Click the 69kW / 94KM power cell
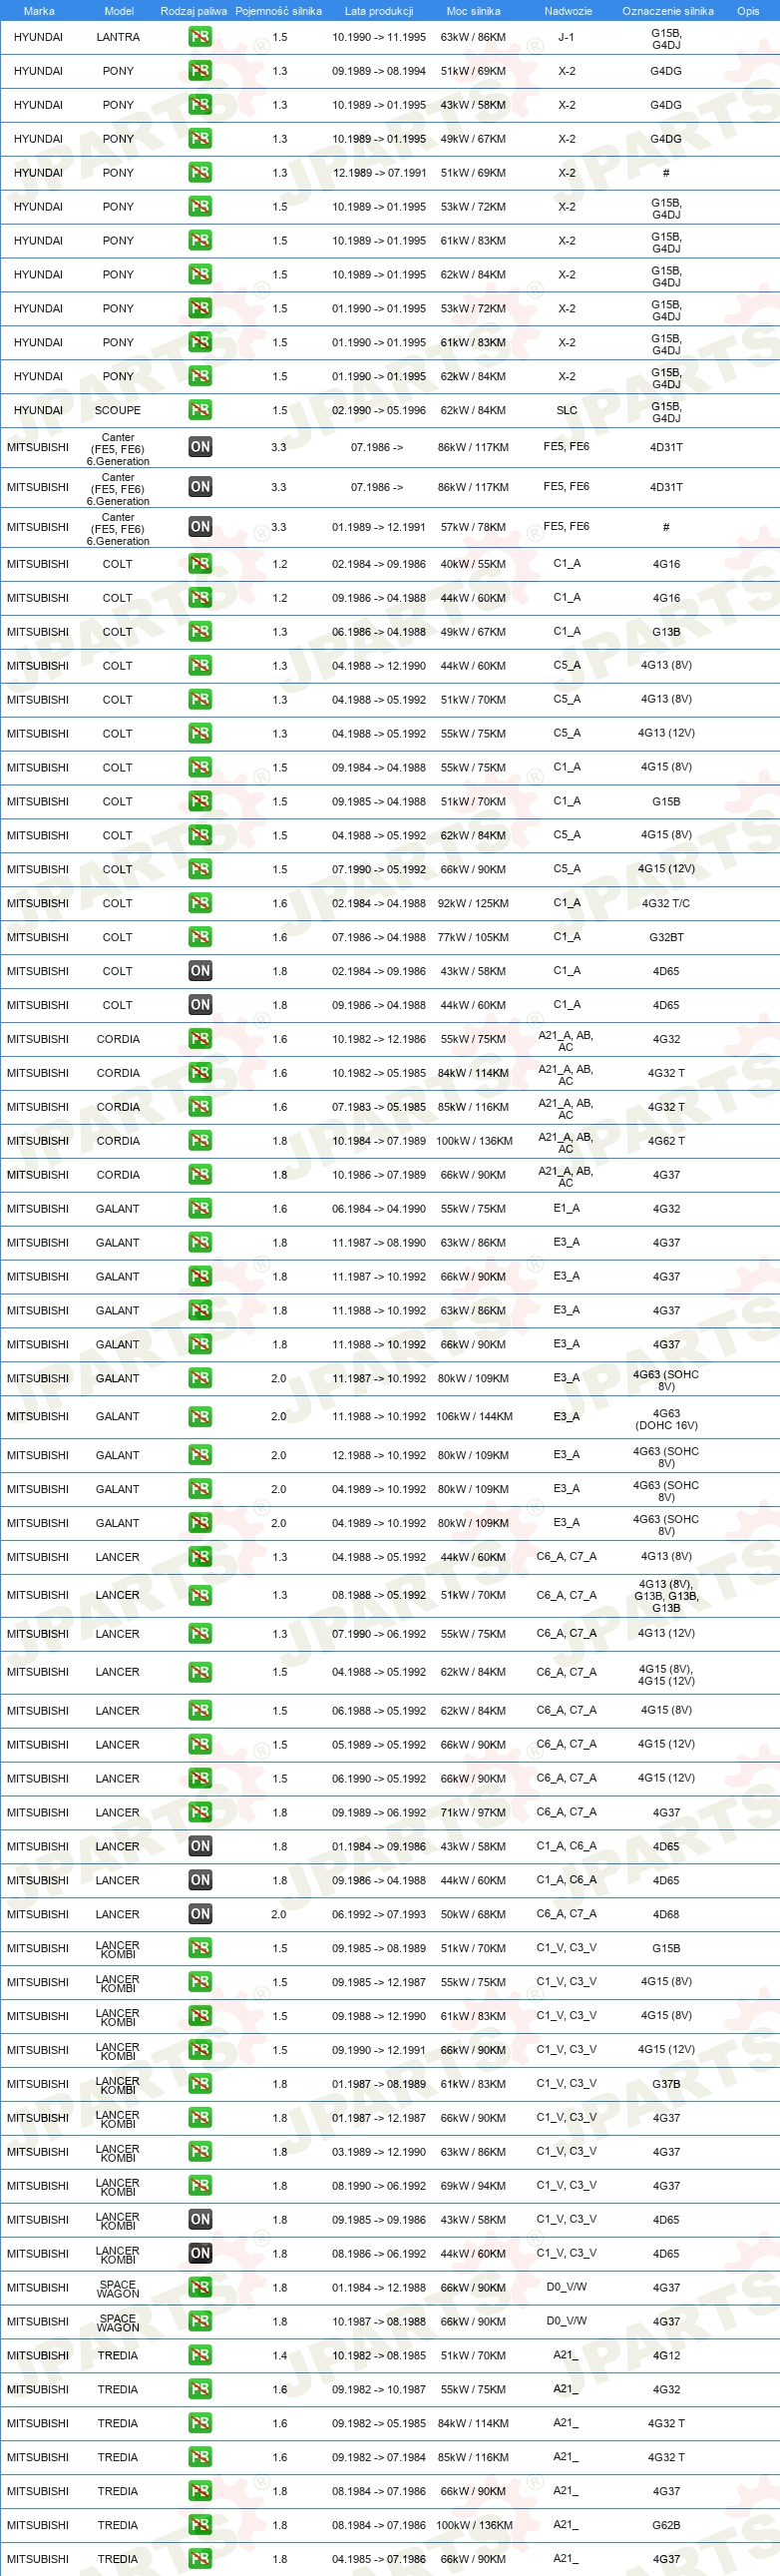 473,2186
